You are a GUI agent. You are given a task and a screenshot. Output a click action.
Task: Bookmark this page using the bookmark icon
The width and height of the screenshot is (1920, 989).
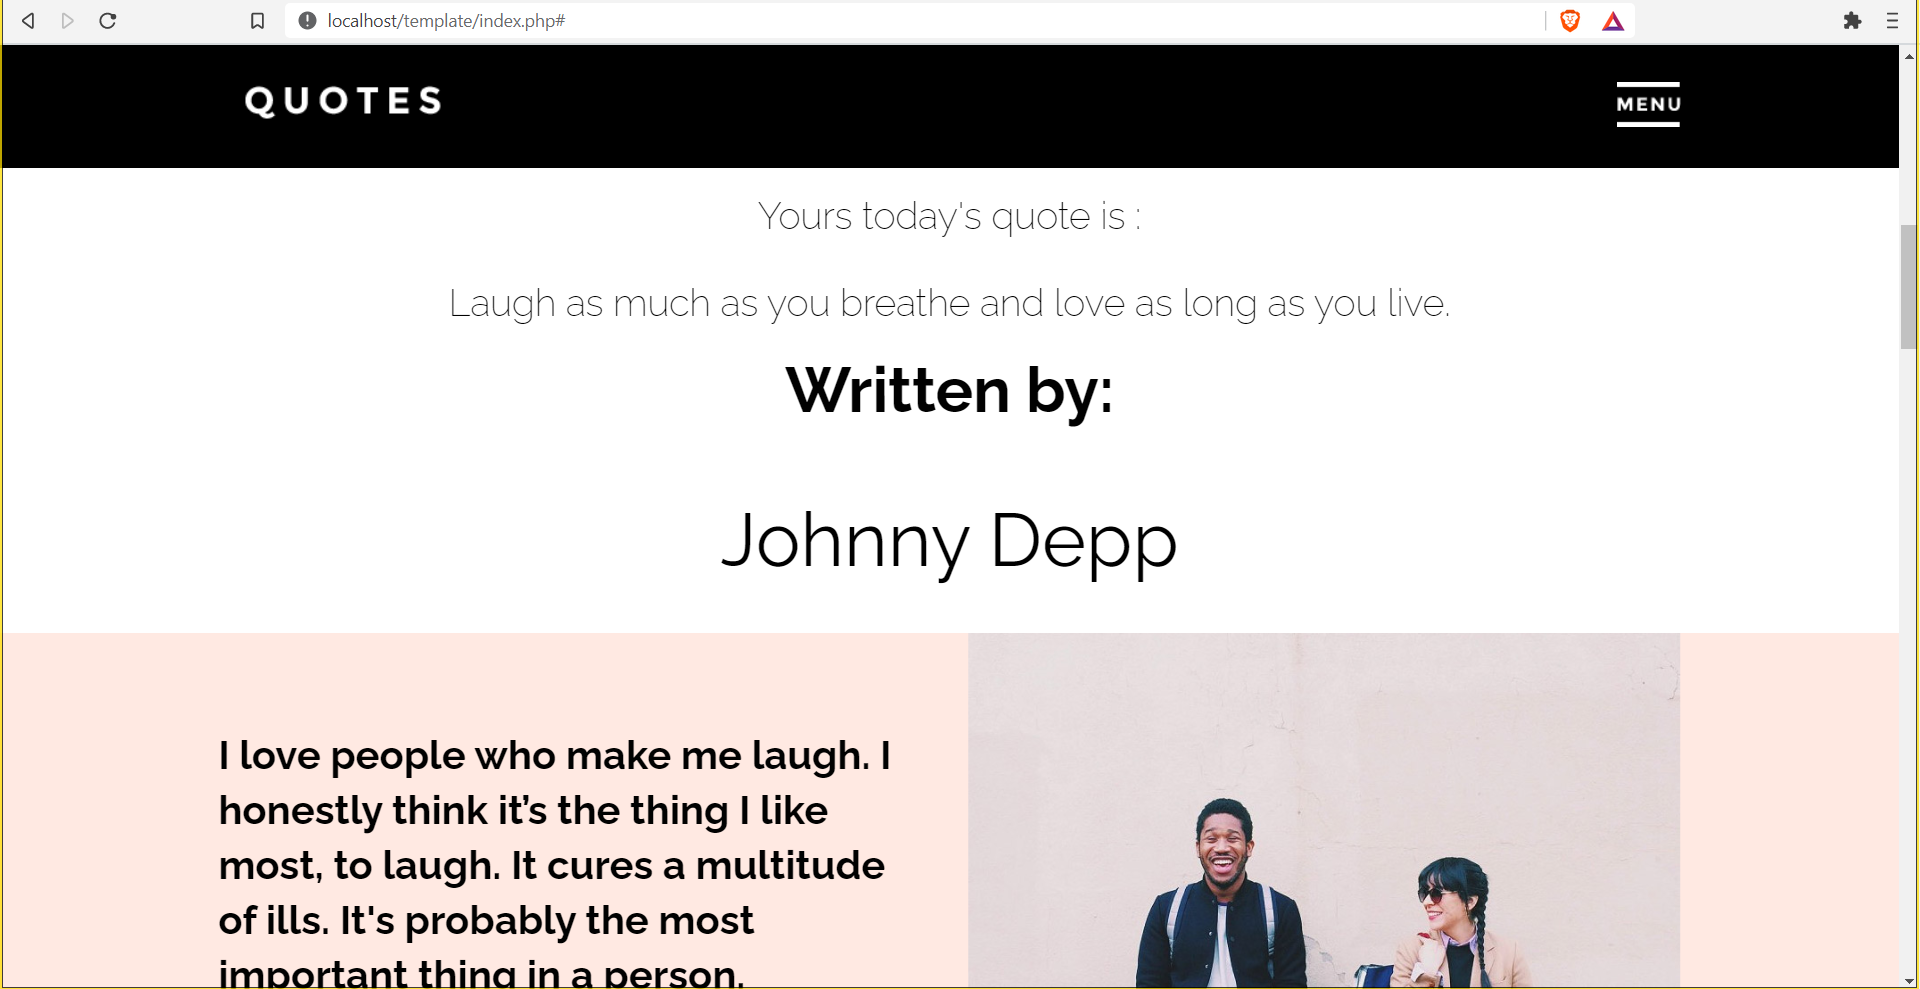click(257, 21)
